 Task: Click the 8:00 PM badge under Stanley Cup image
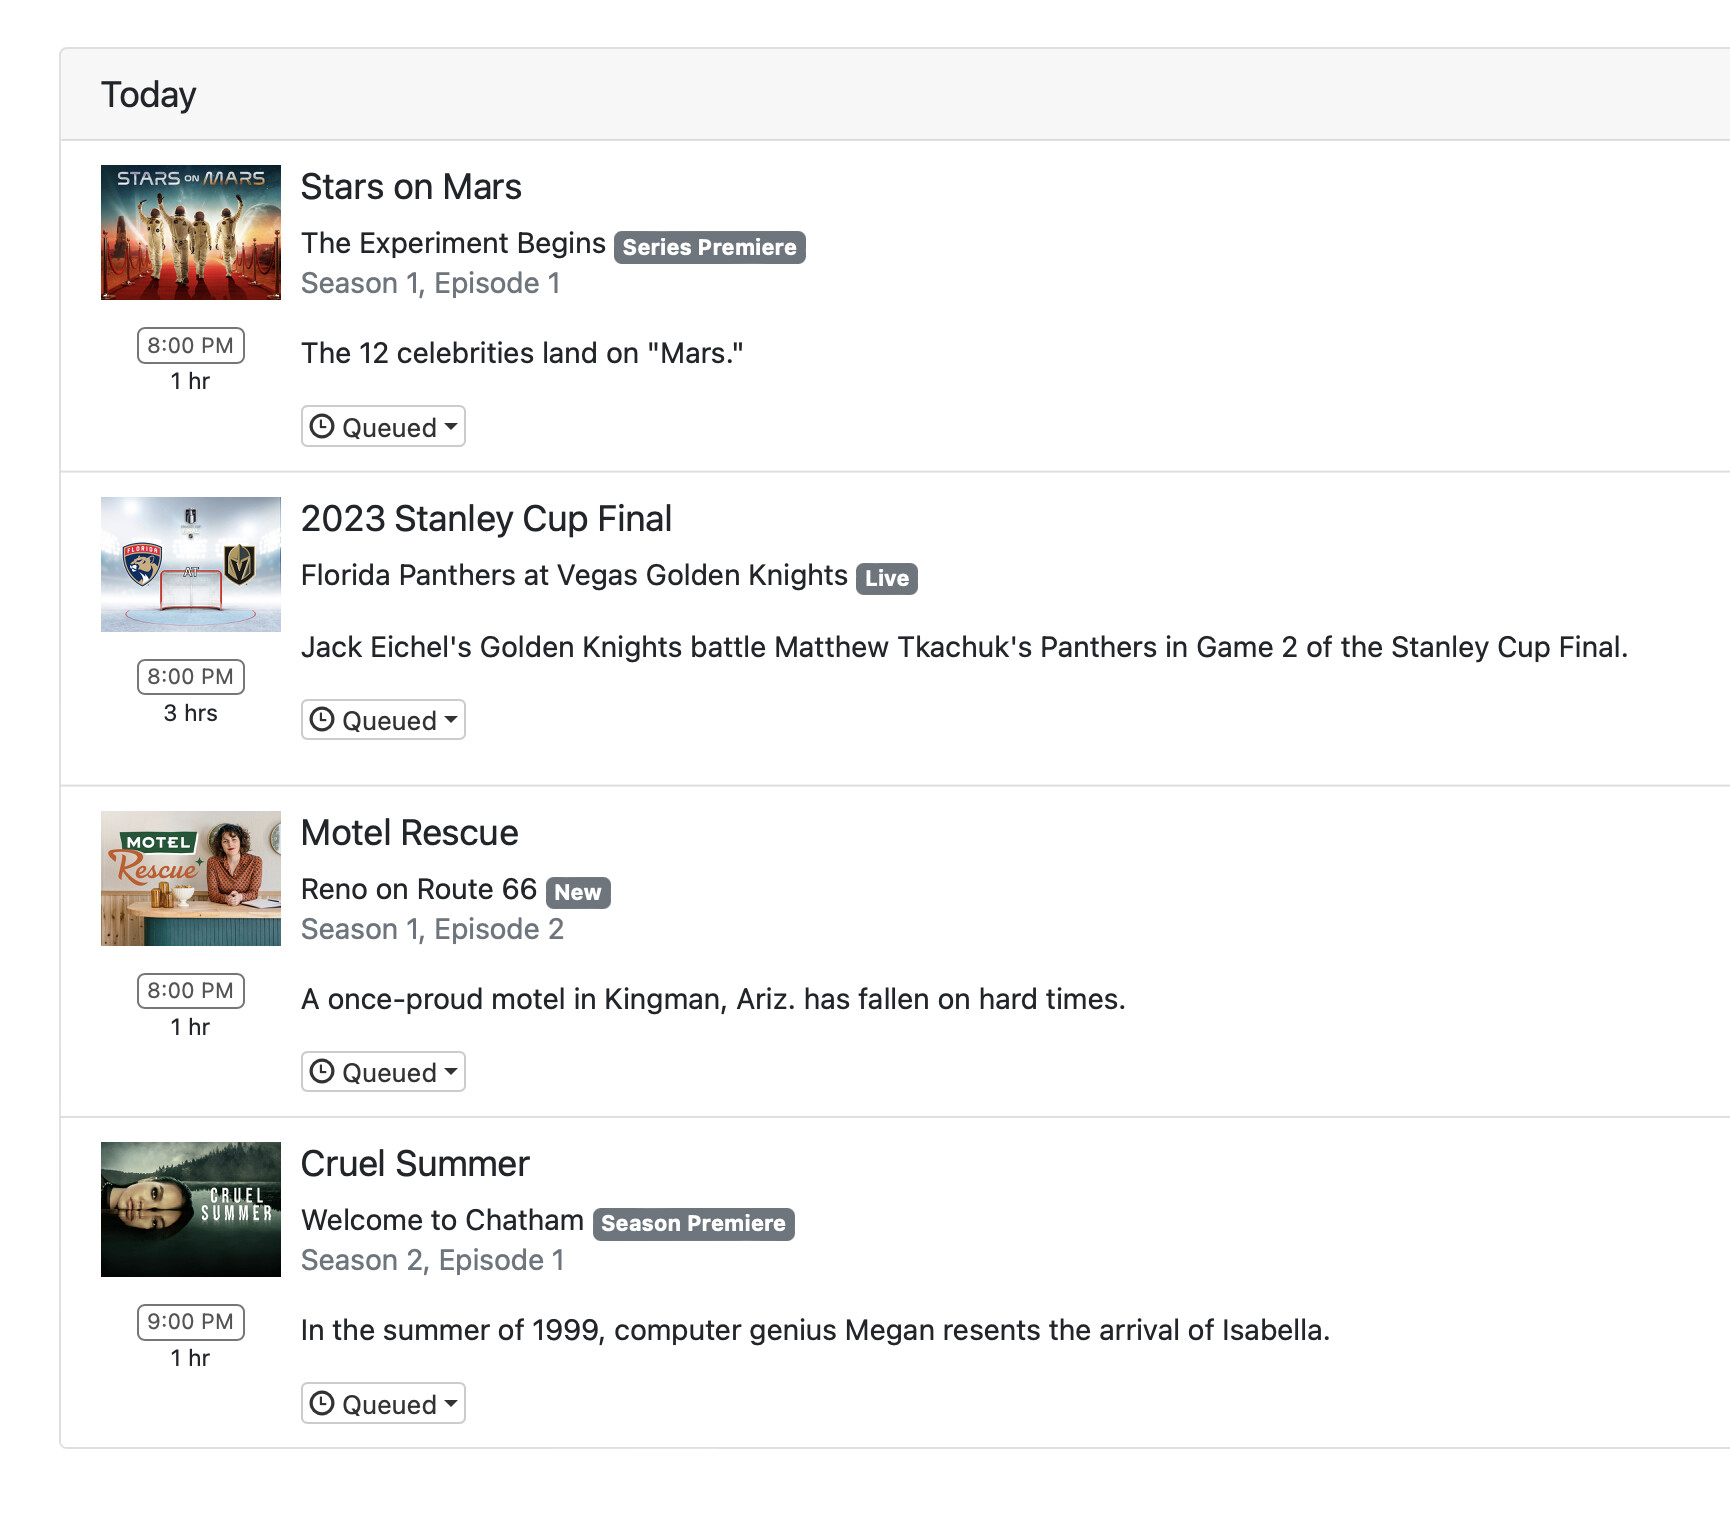(191, 677)
